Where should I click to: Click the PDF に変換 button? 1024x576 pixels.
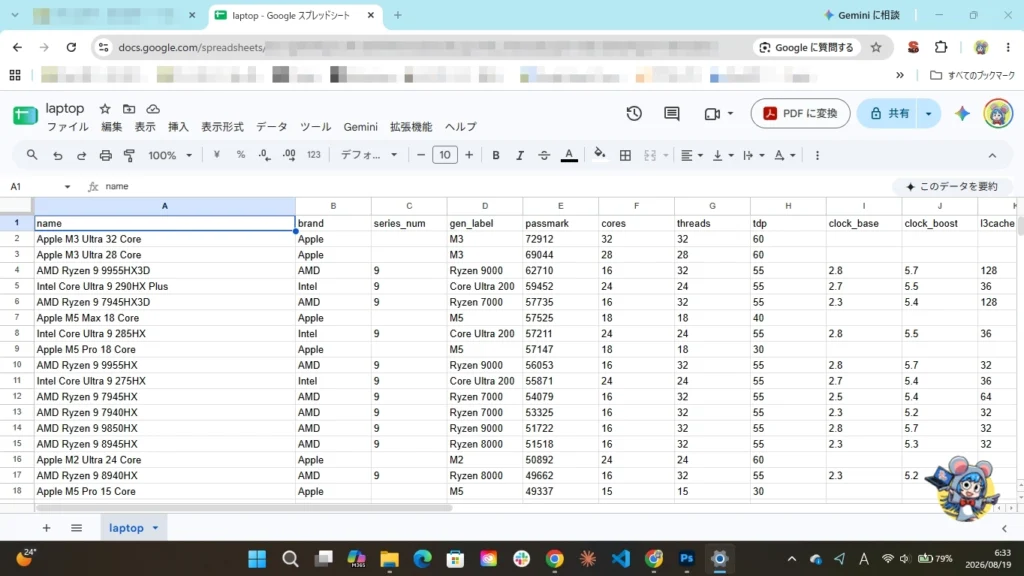(800, 114)
